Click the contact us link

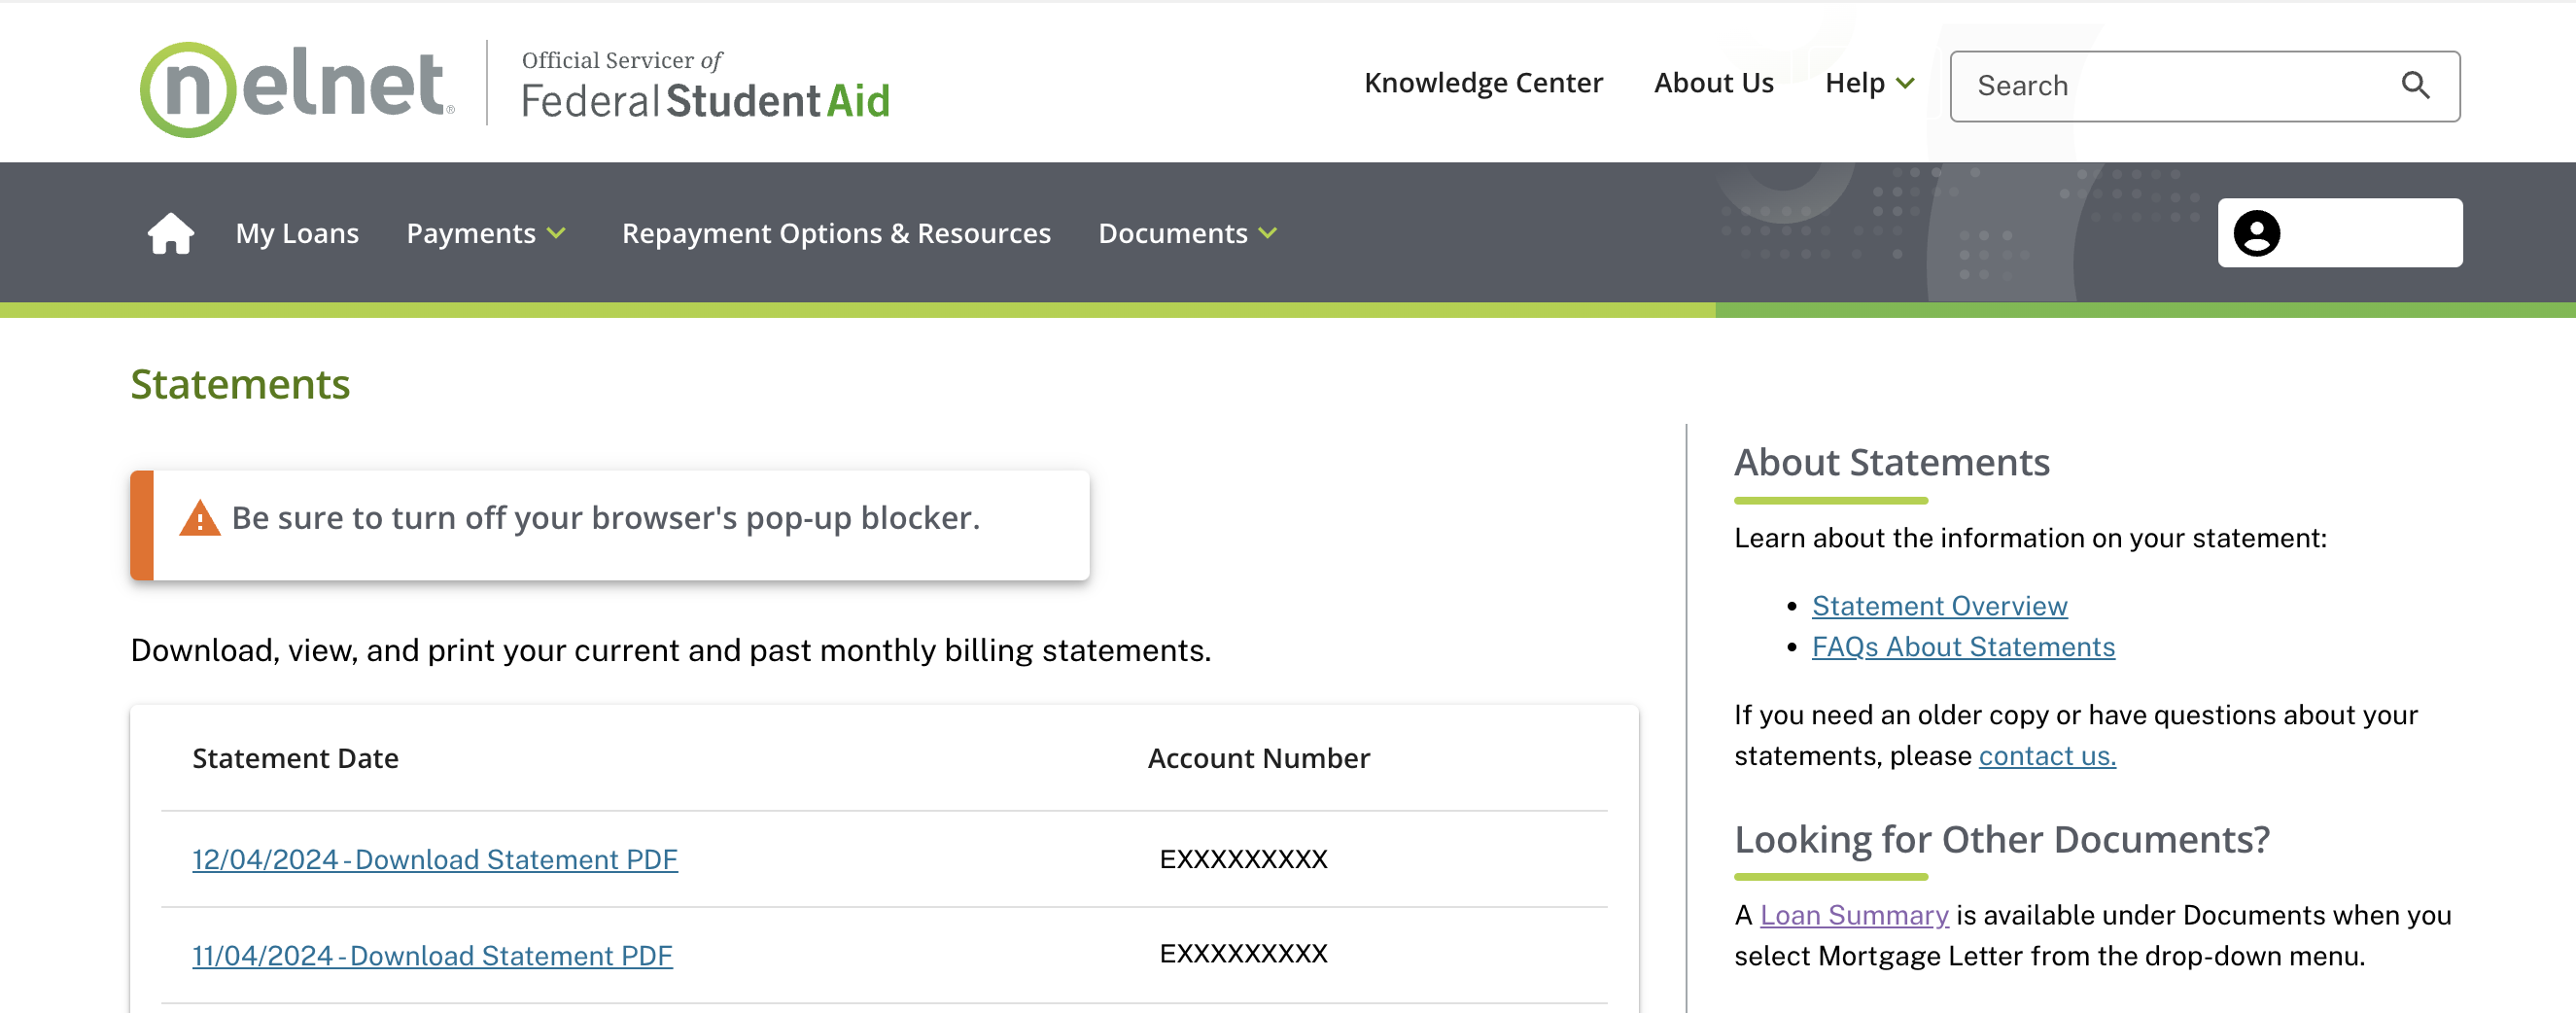[2046, 756]
